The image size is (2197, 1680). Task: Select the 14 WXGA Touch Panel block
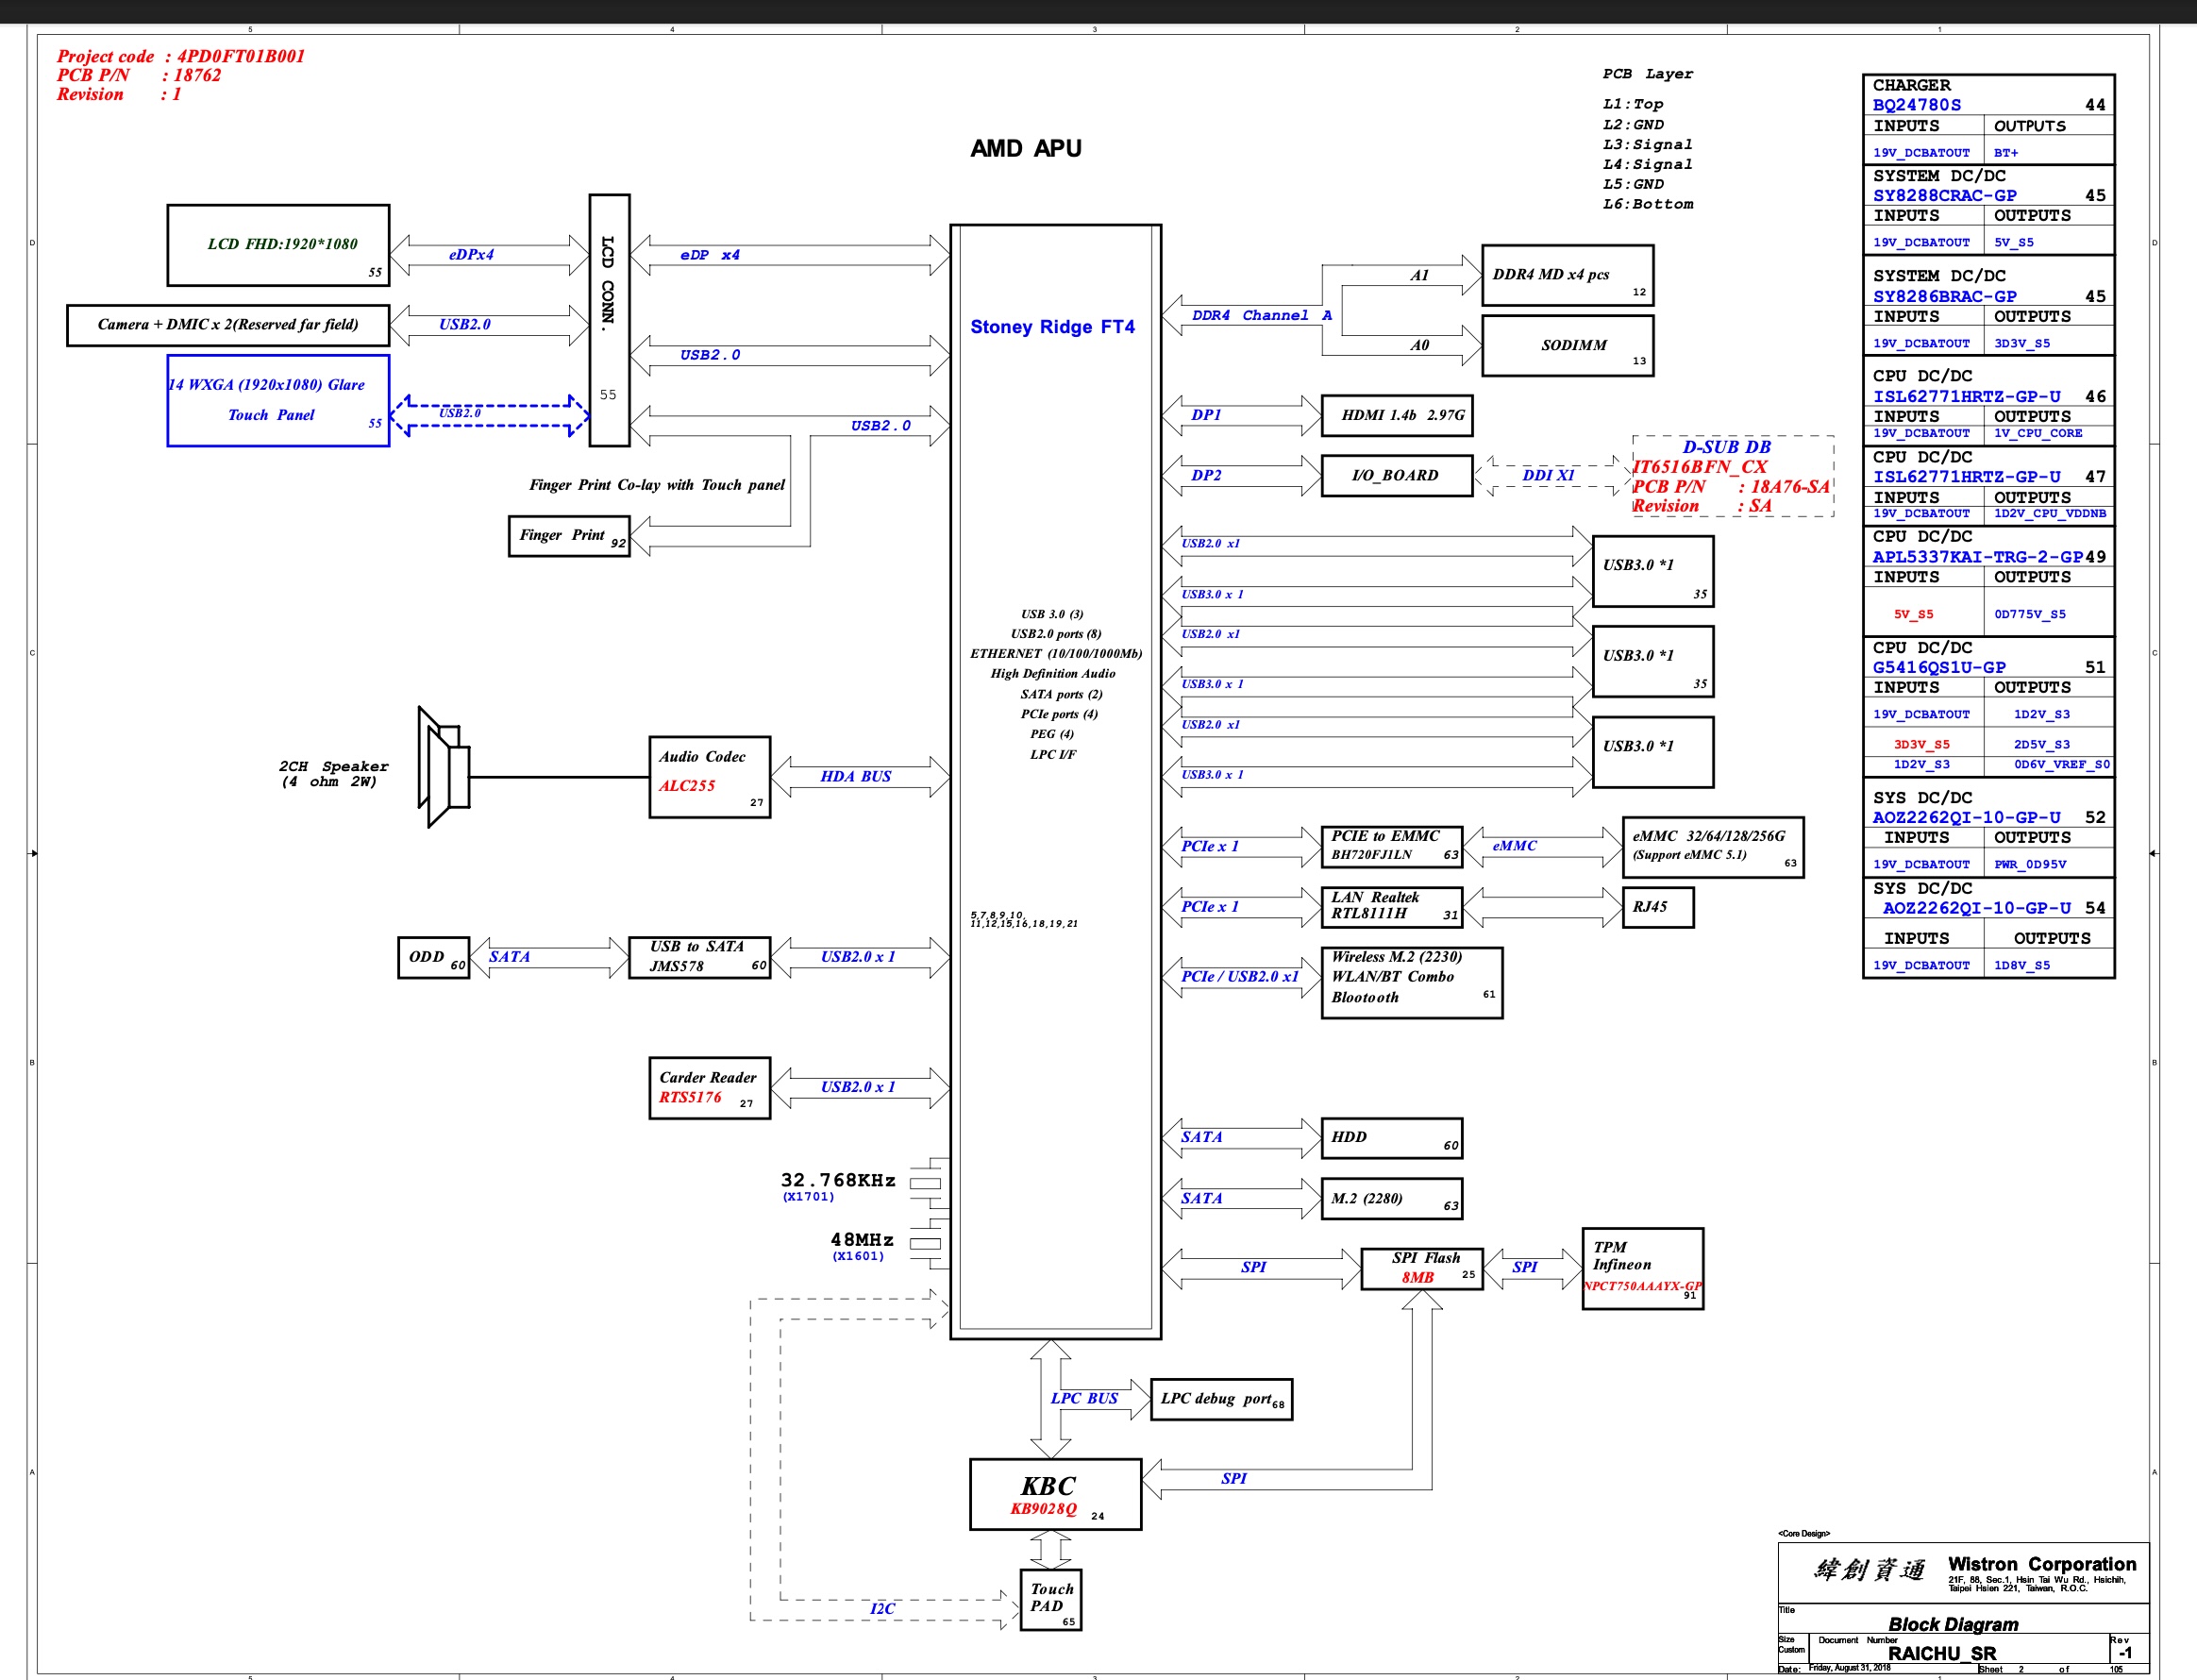point(278,400)
